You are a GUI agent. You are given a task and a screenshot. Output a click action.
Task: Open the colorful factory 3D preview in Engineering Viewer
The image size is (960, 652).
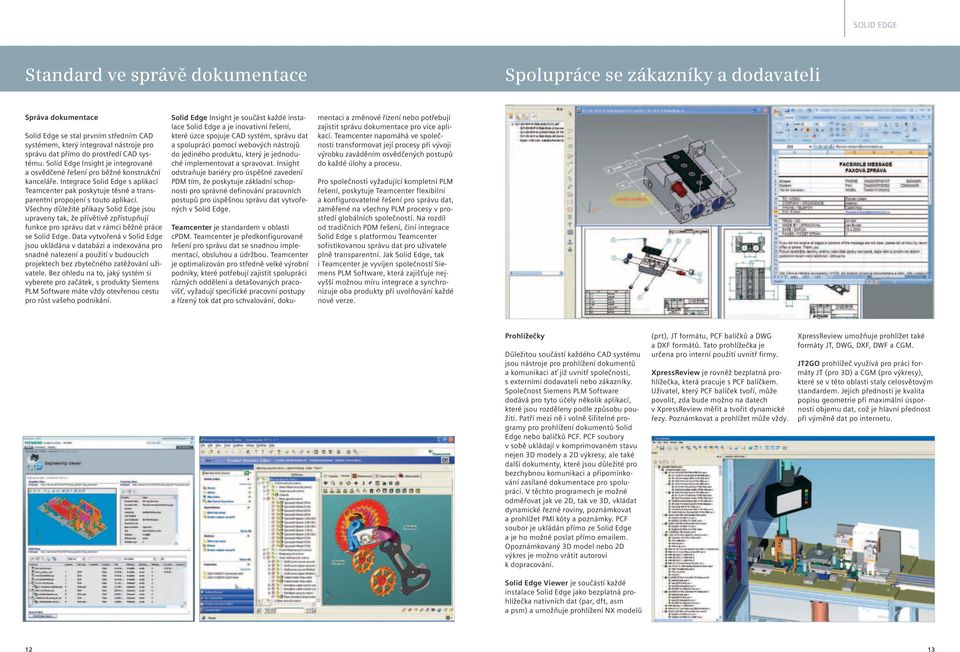pos(72,519)
